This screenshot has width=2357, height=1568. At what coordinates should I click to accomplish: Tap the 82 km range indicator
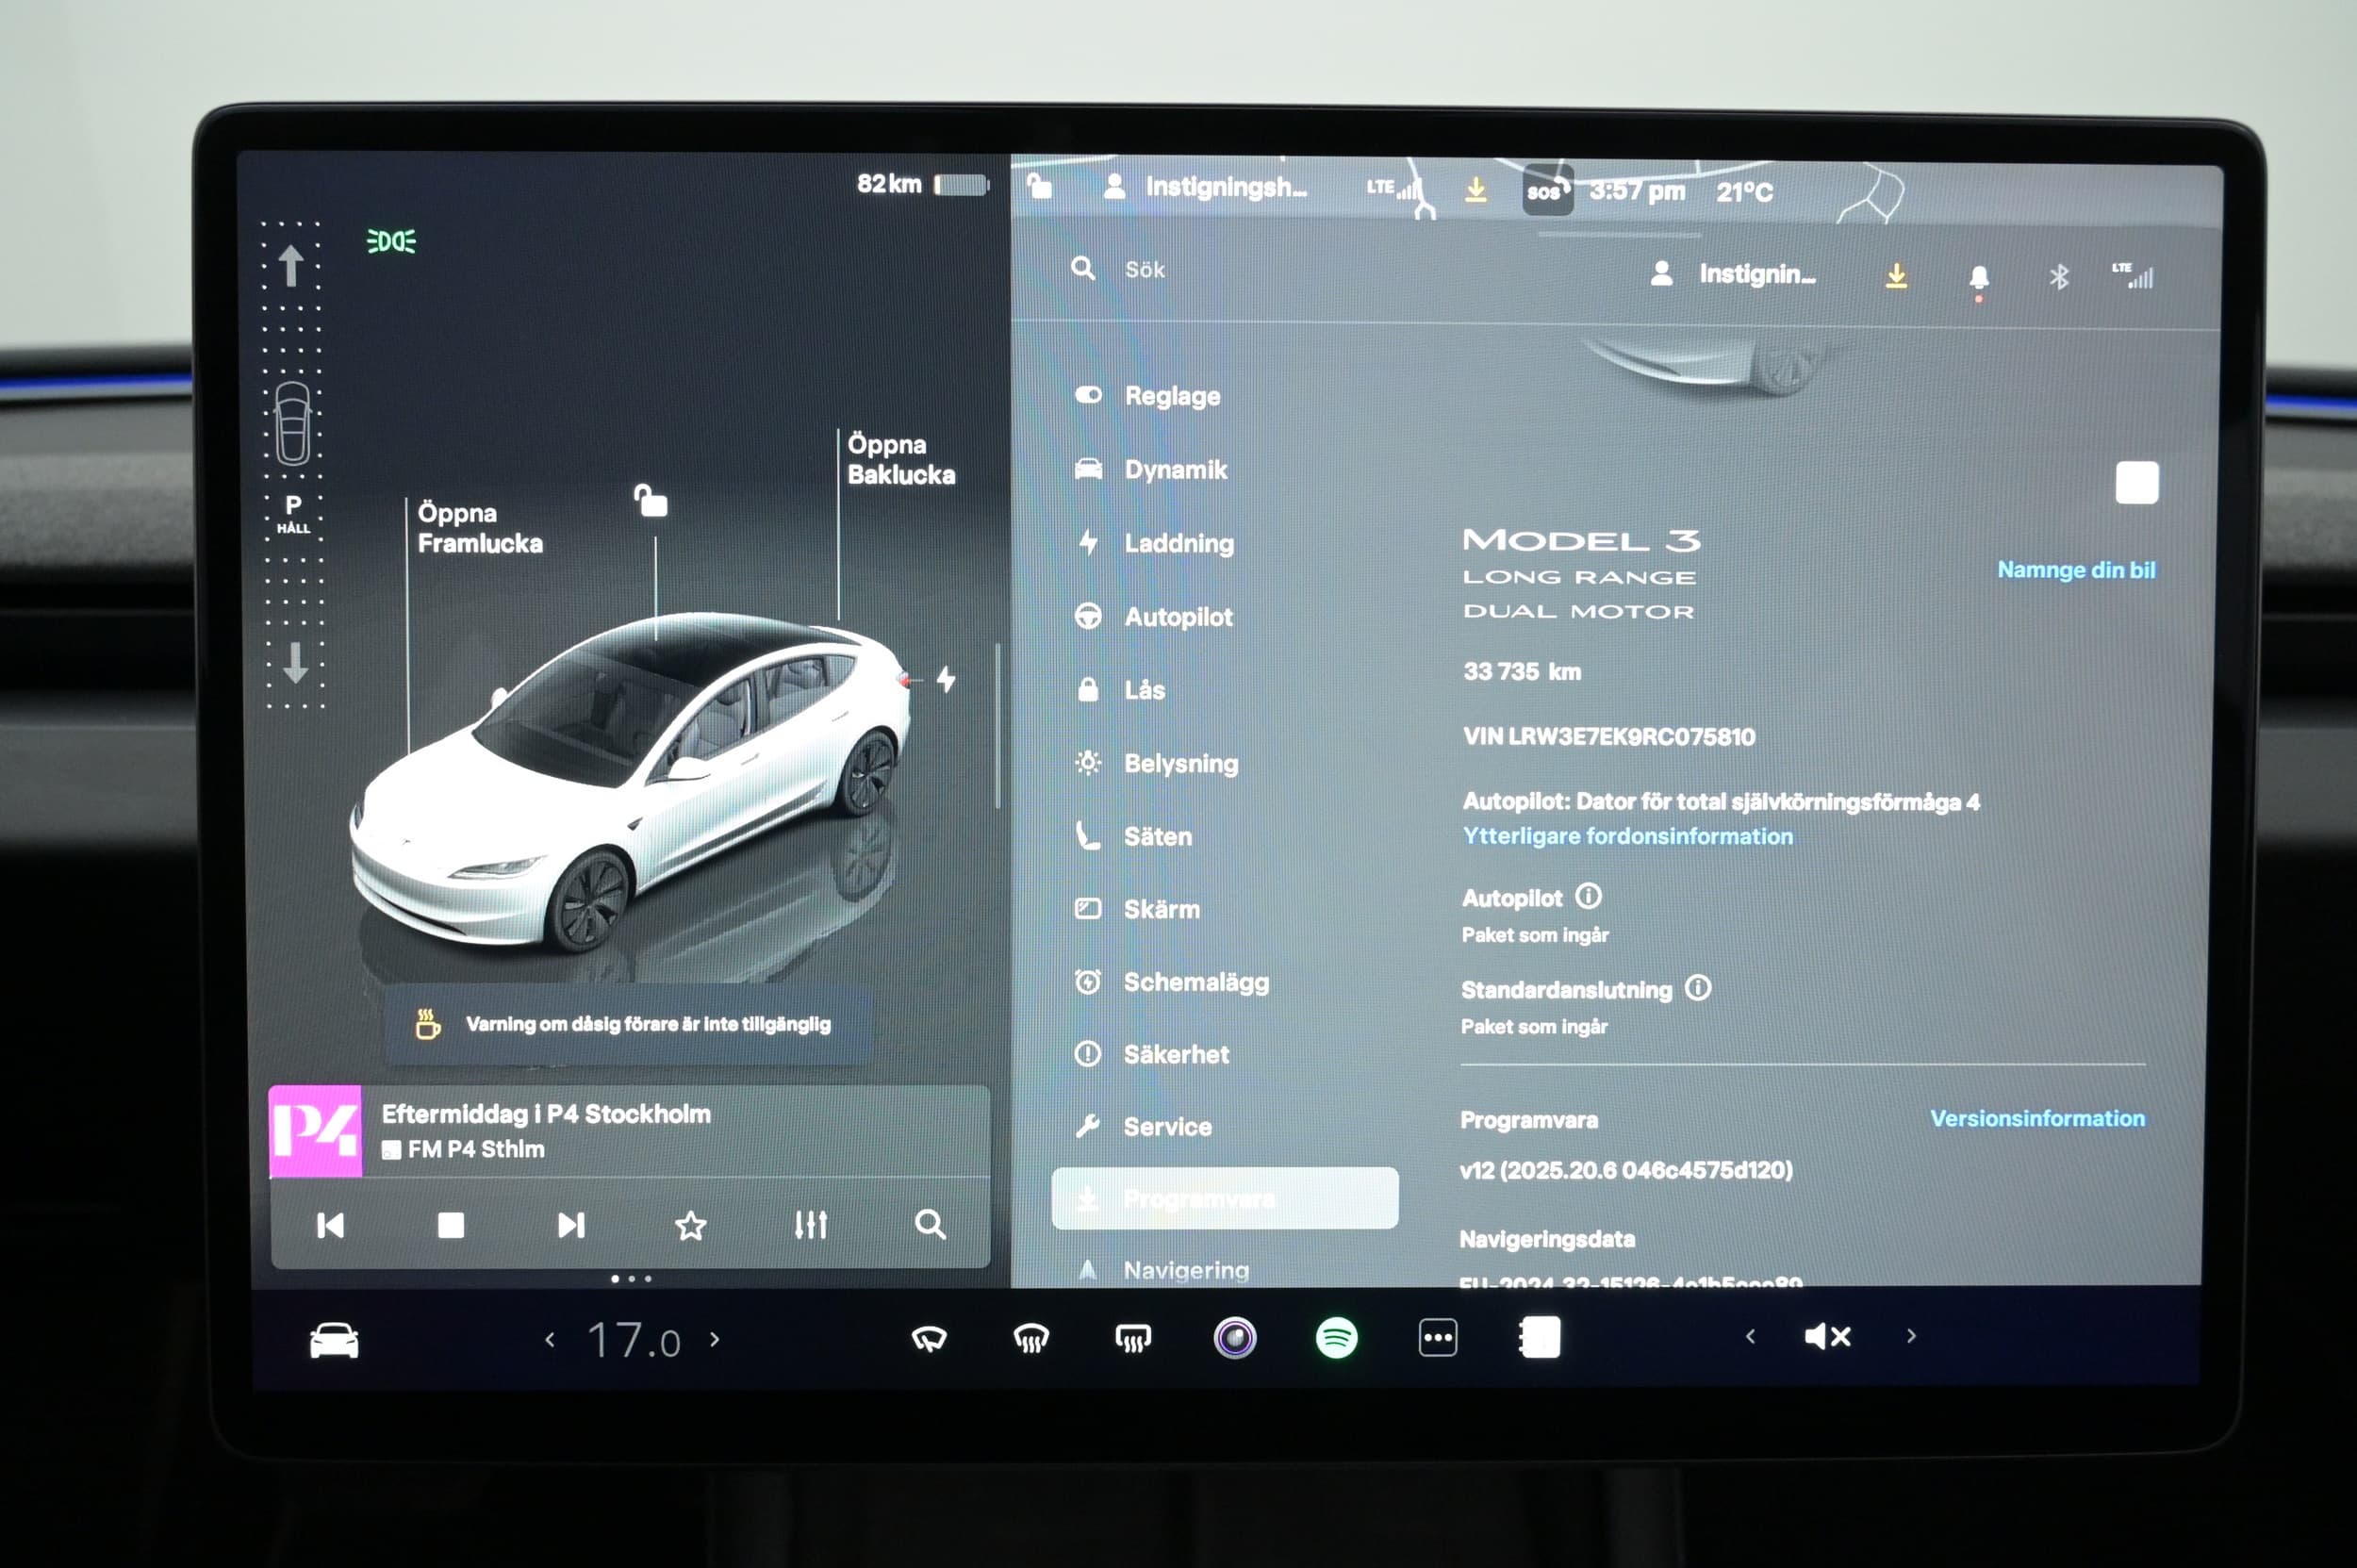pos(922,184)
